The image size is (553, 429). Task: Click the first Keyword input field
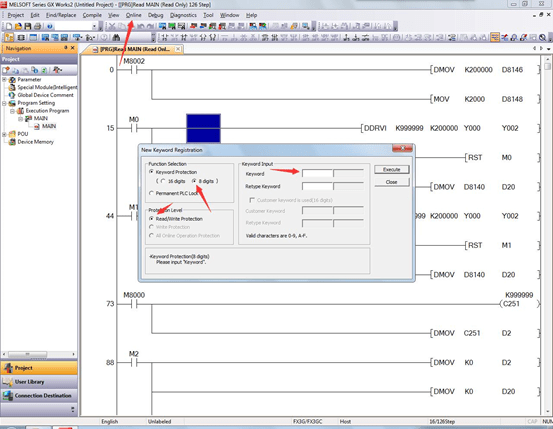[x=317, y=174]
